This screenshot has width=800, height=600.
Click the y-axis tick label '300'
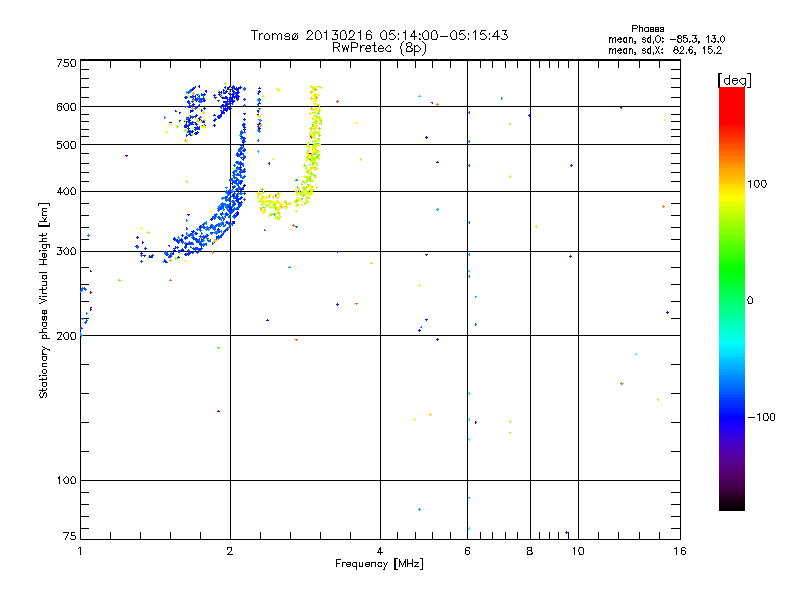(x=66, y=252)
